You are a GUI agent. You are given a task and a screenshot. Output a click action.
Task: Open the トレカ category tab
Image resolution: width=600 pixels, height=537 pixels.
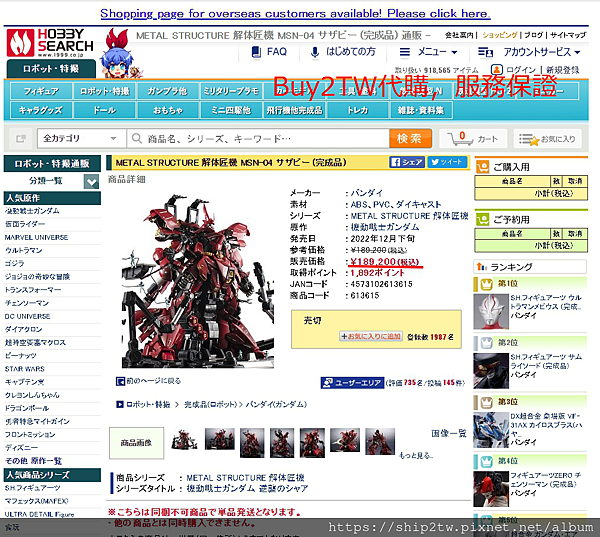pos(357,110)
